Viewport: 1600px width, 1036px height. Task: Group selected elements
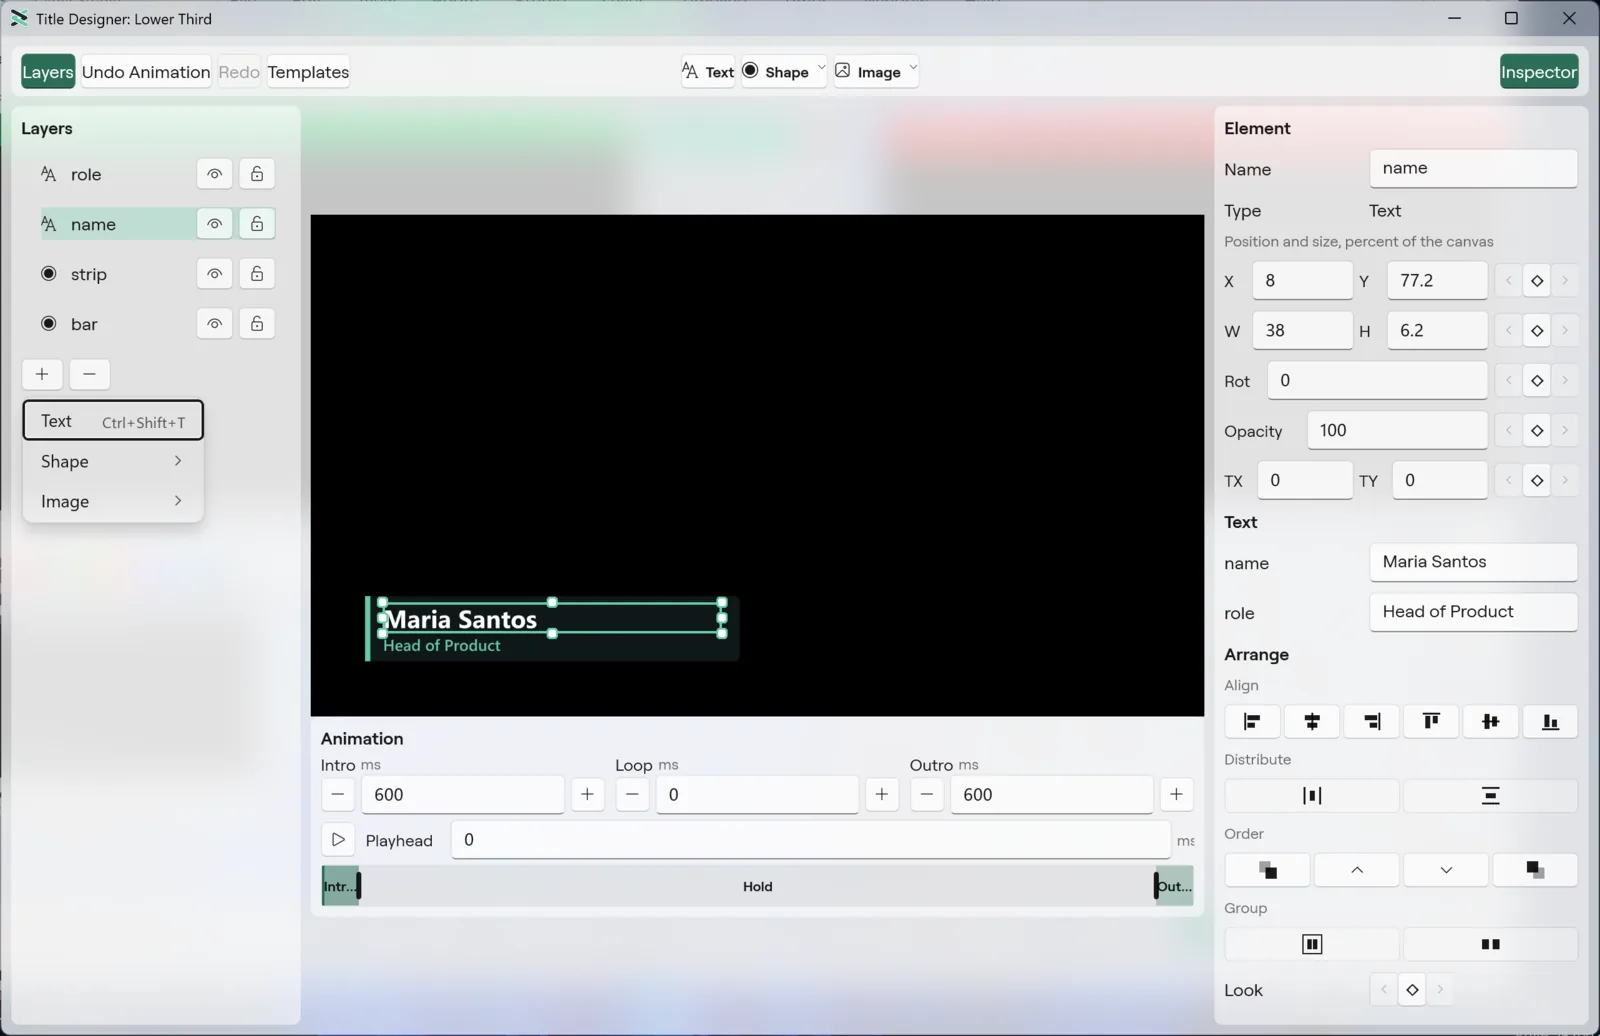click(1312, 944)
